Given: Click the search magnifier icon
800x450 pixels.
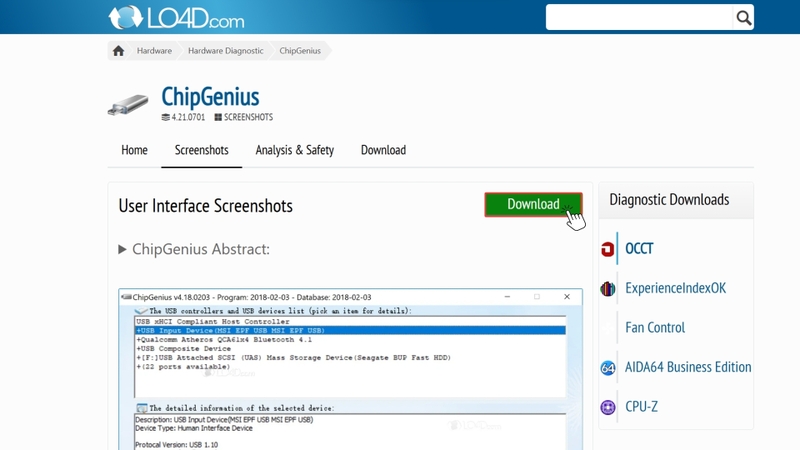Looking at the screenshot, I should [743, 18].
